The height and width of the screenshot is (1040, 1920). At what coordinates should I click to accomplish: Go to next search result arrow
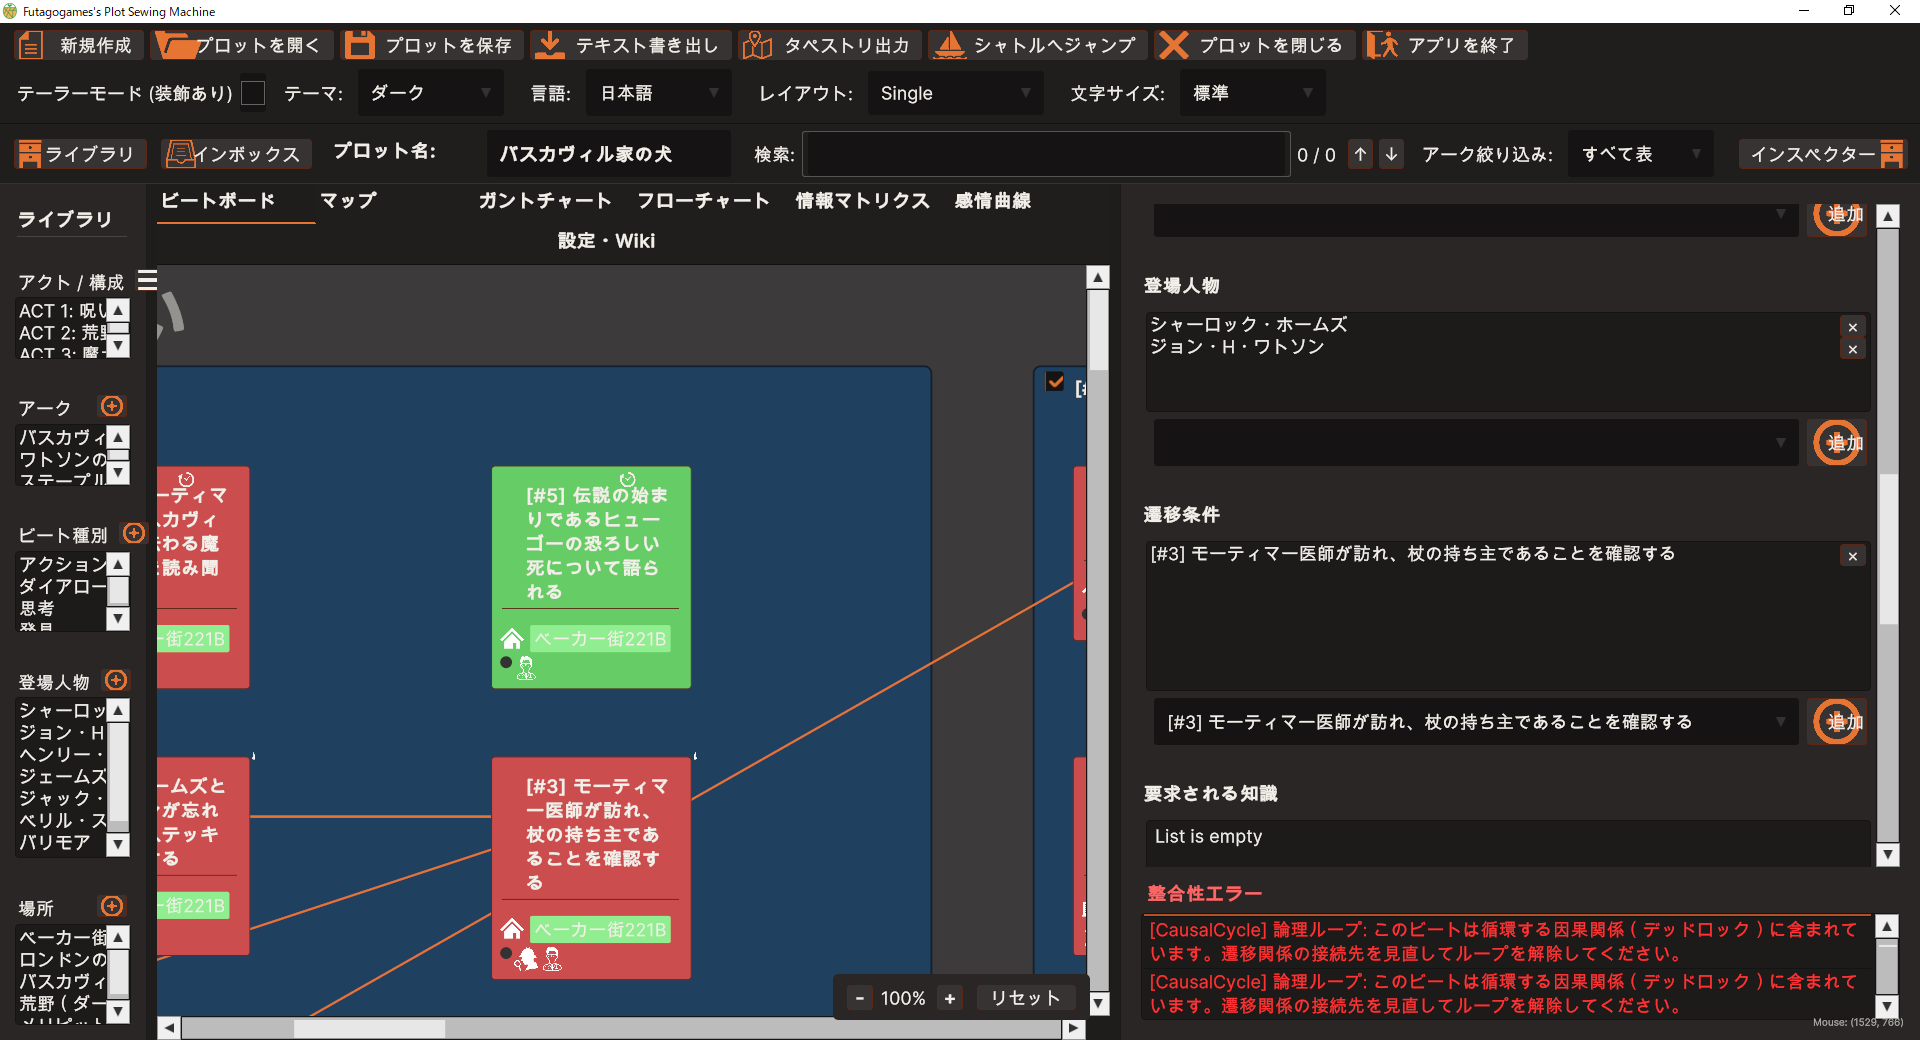(1391, 154)
